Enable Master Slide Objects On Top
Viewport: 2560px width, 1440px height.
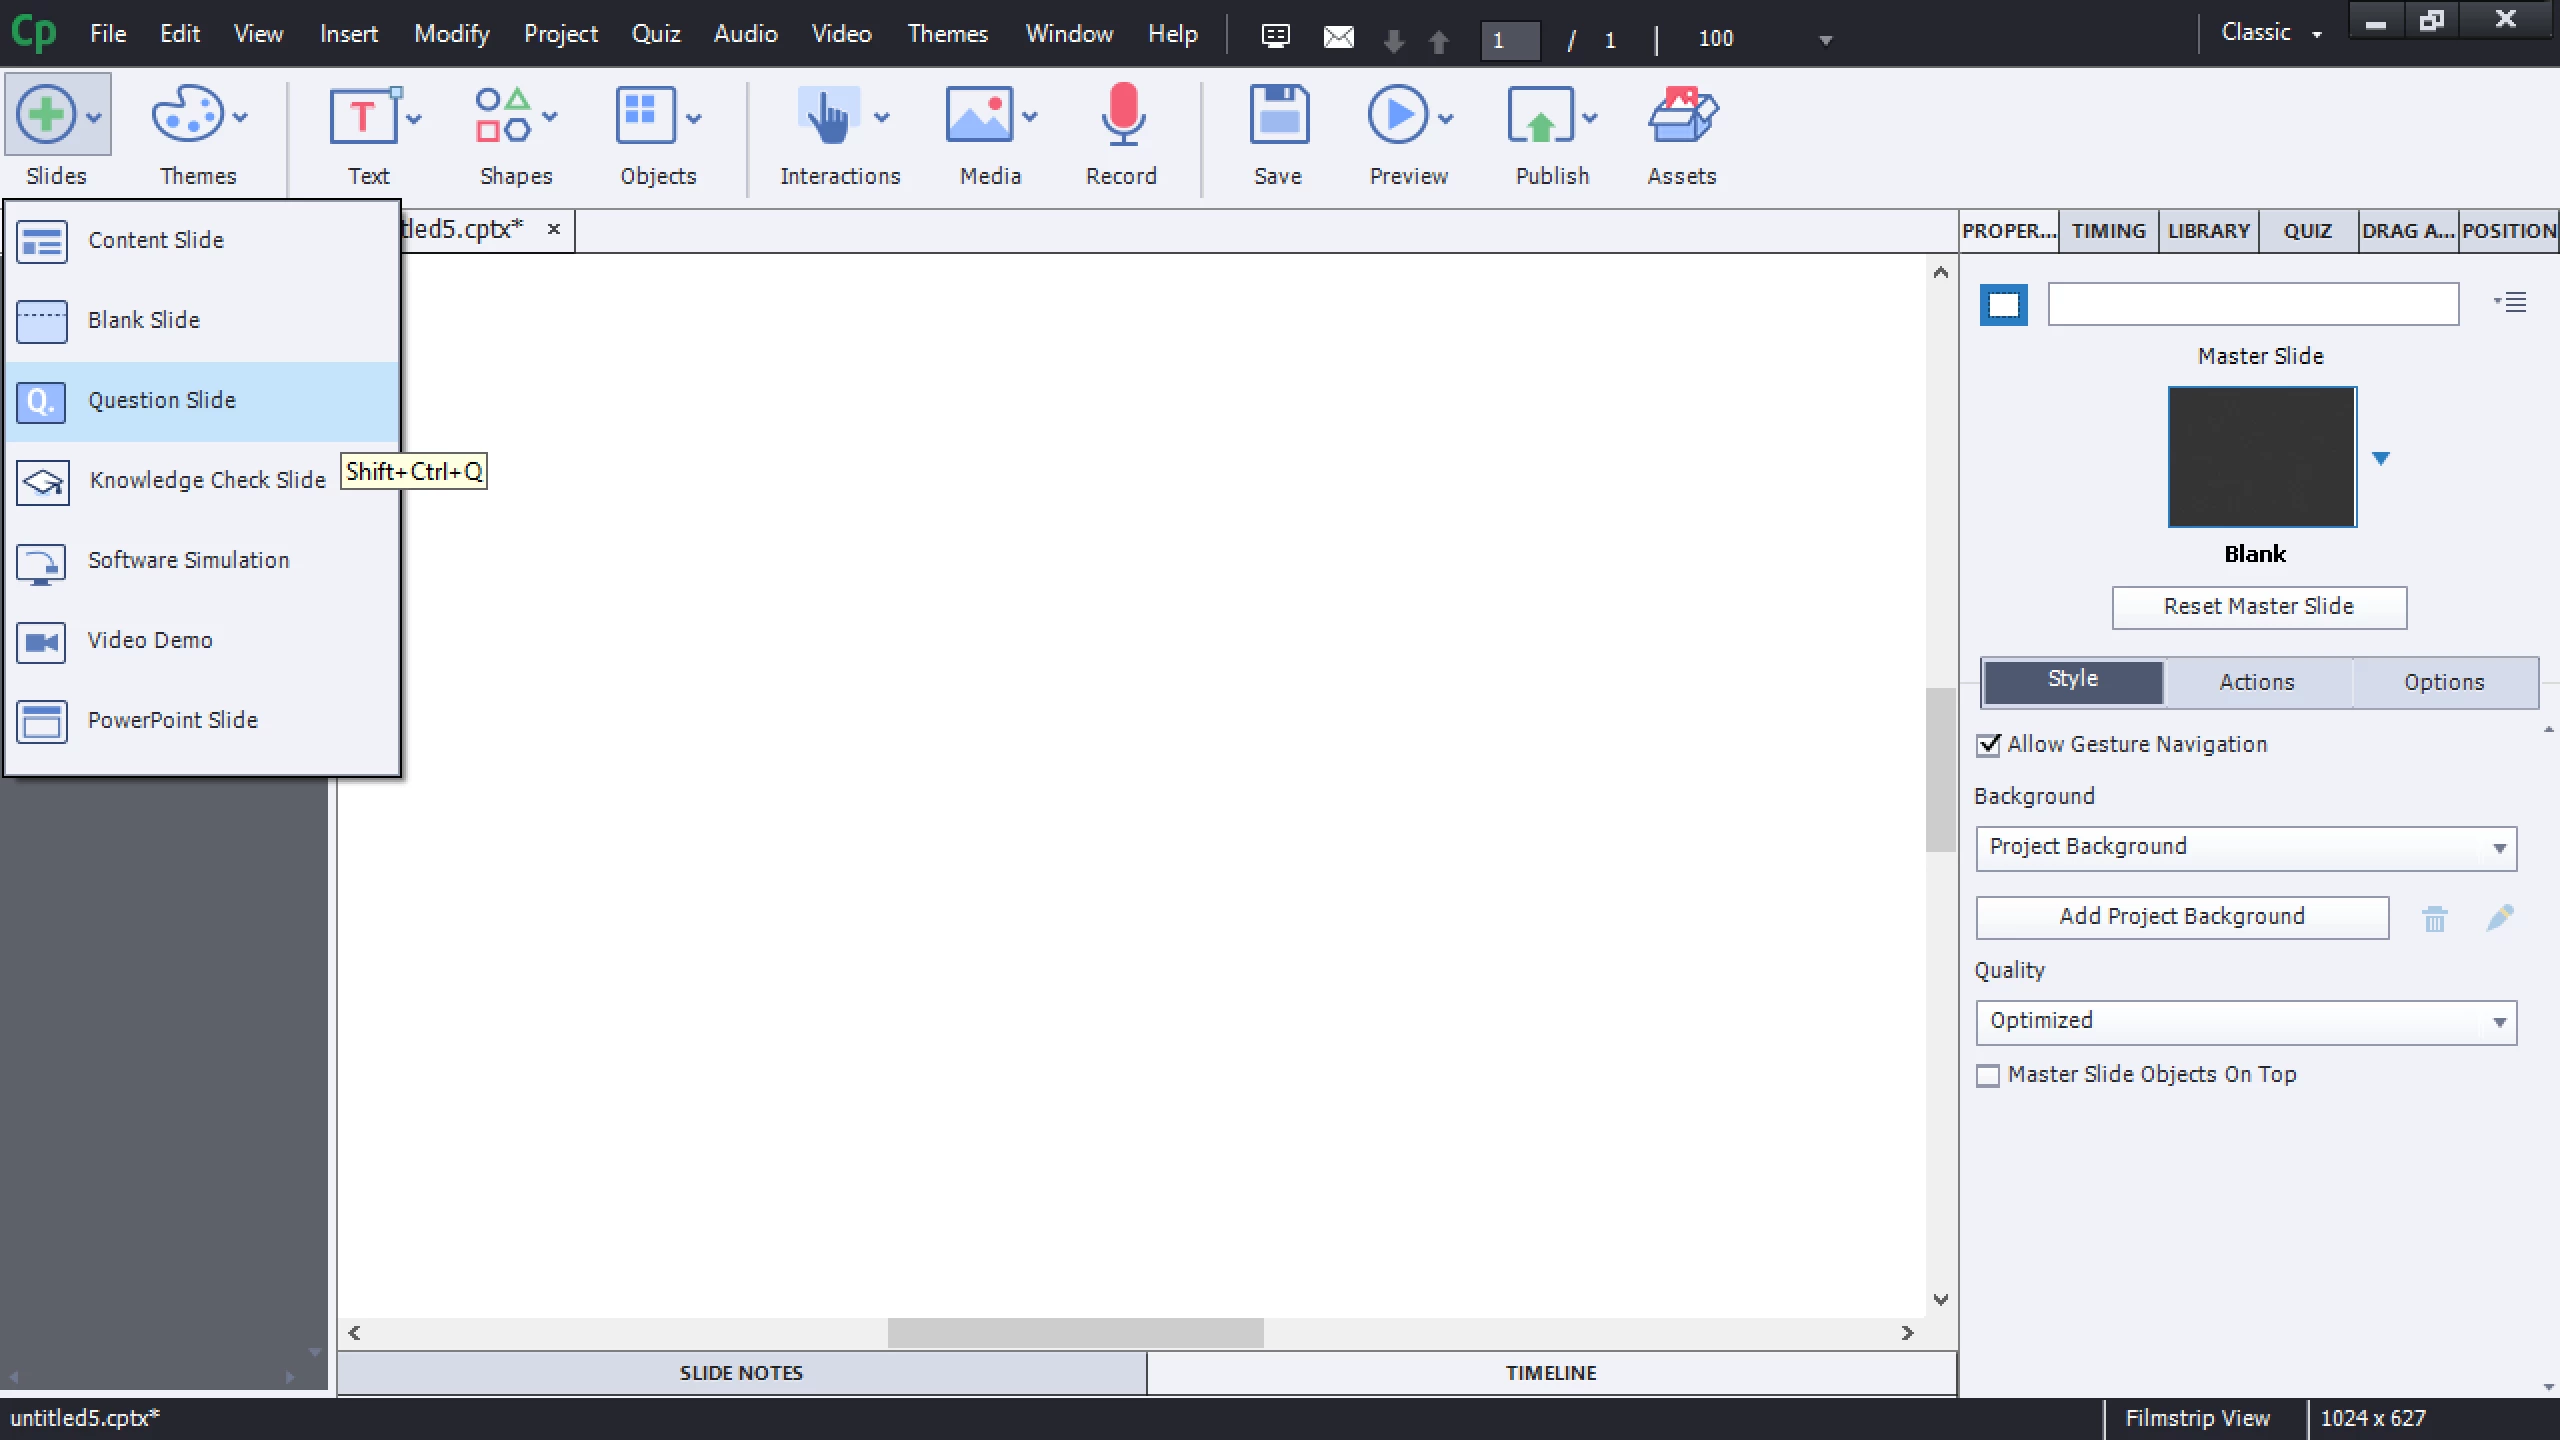tap(1989, 1075)
